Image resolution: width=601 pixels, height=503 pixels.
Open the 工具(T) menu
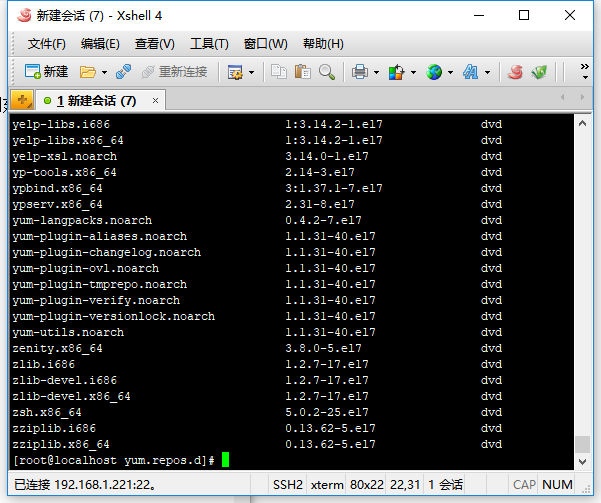click(209, 44)
